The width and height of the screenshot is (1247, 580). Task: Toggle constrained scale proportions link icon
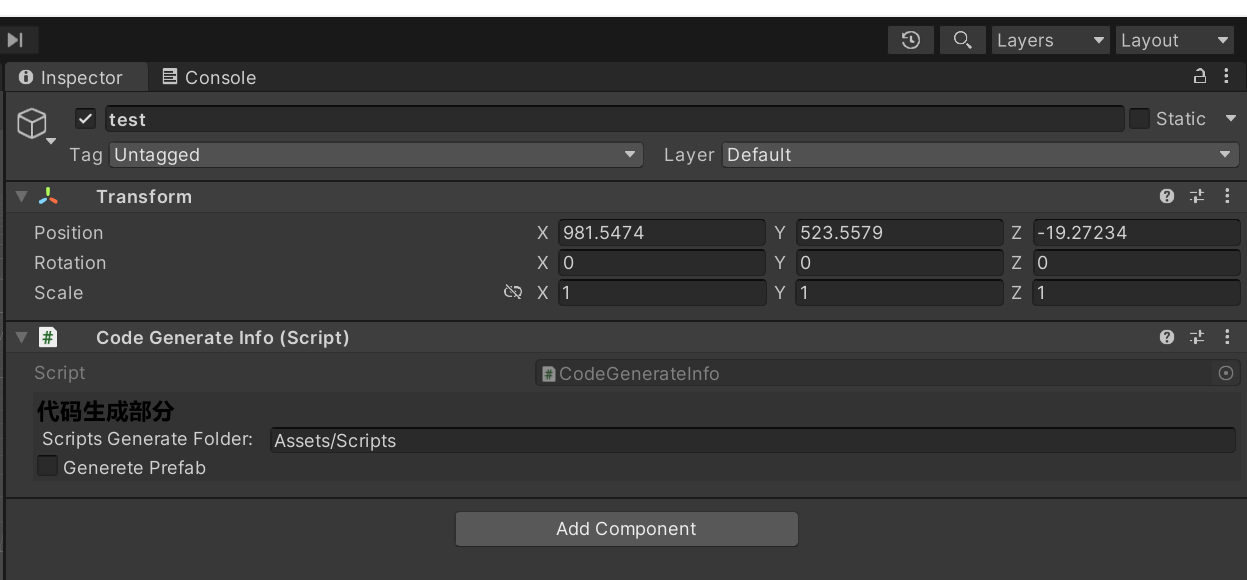click(513, 293)
